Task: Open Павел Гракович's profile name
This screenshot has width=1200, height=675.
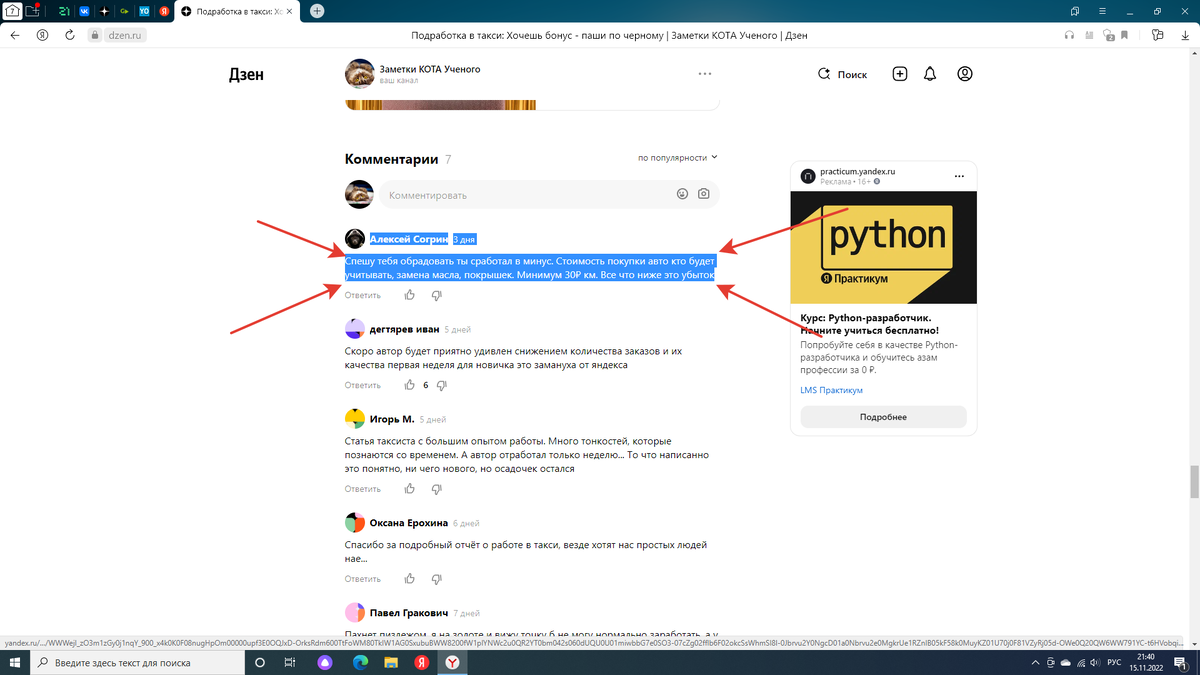Action: point(408,613)
